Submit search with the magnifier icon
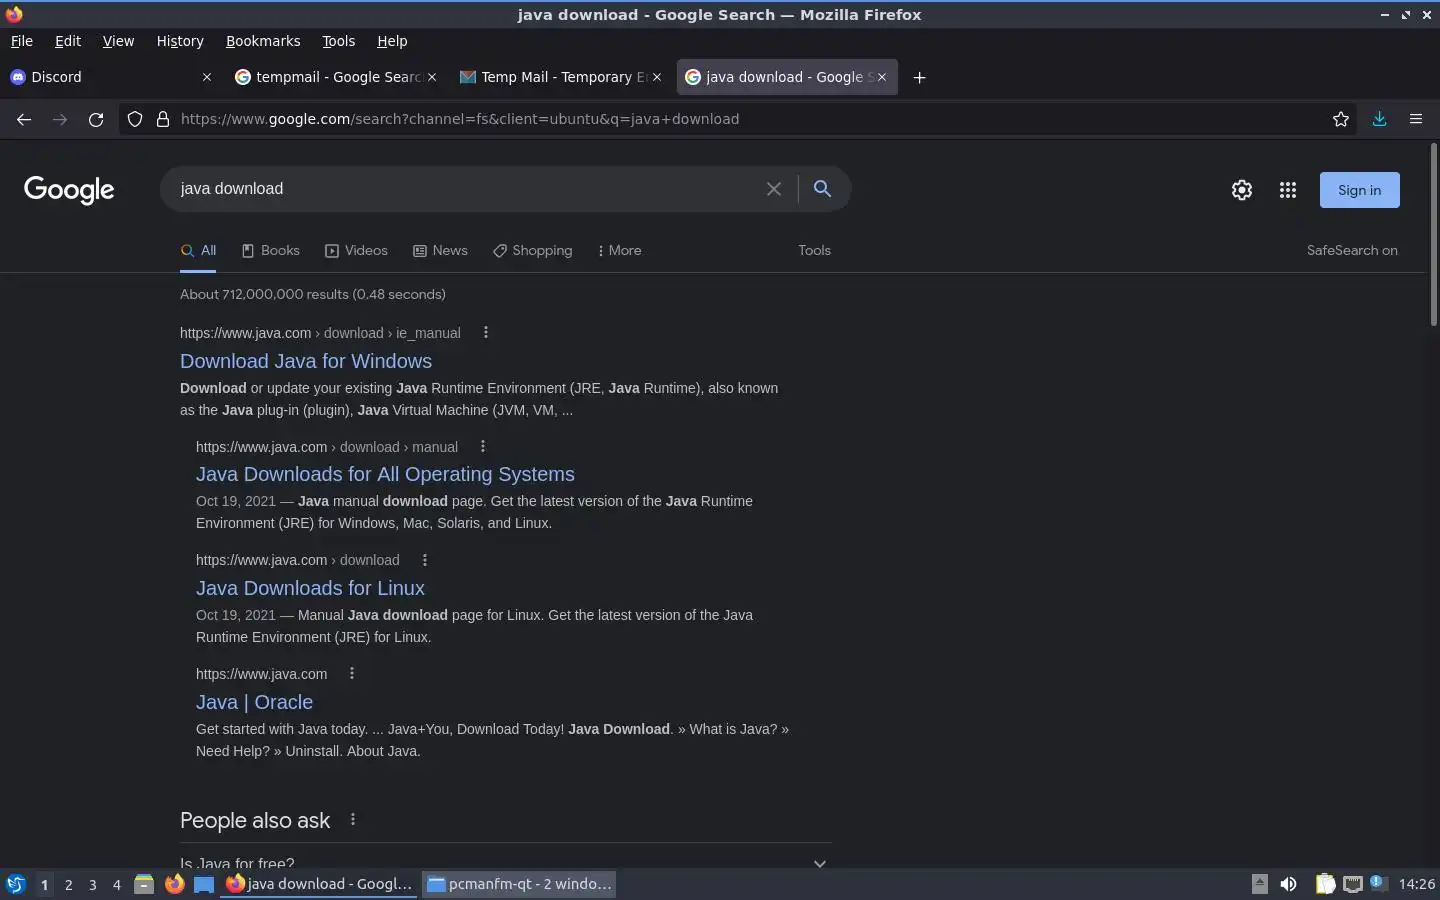This screenshot has width=1440, height=900. (822, 189)
